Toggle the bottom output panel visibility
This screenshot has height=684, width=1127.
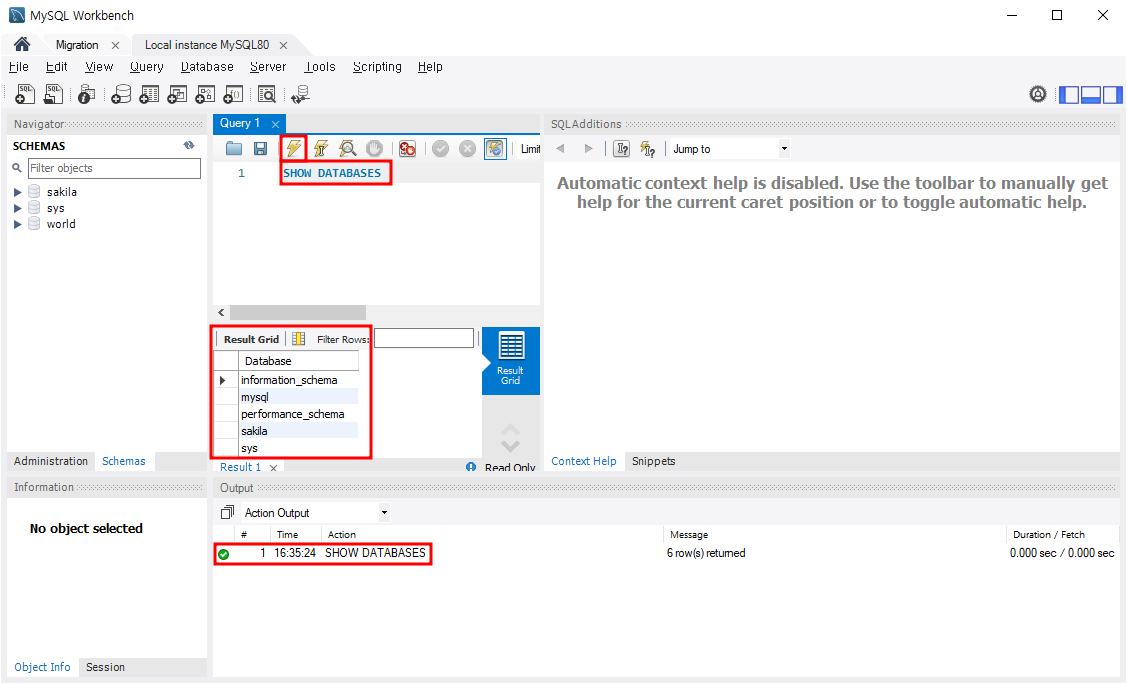[x=1091, y=94]
